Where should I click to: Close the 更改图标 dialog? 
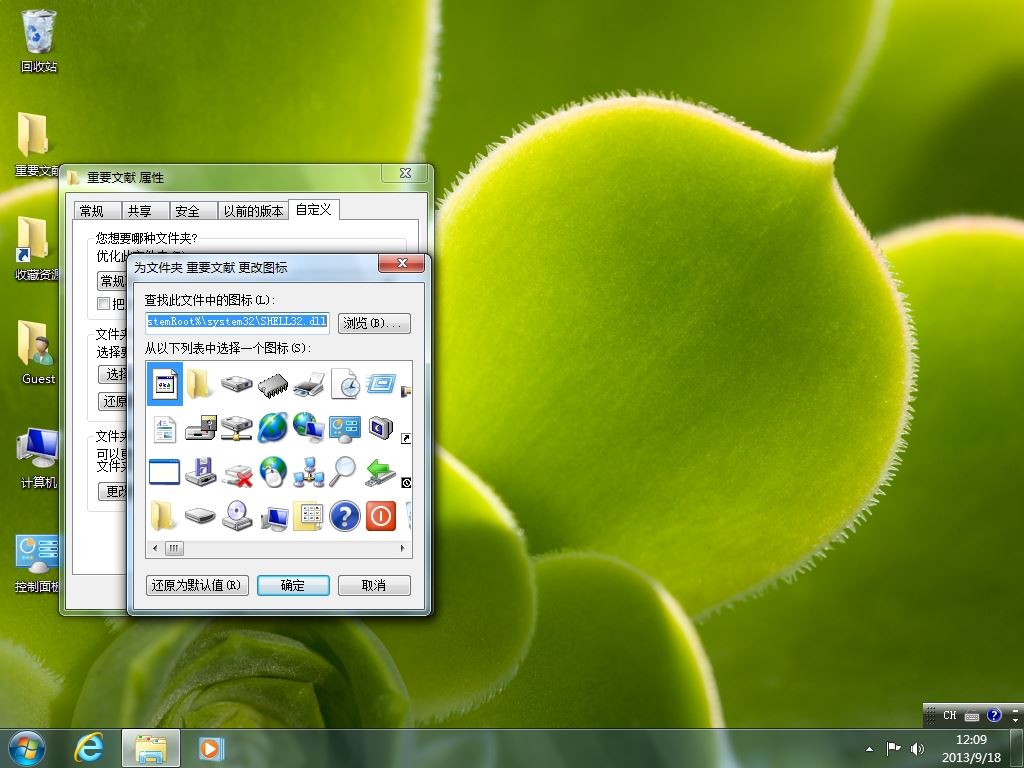pyautogui.click(x=402, y=263)
